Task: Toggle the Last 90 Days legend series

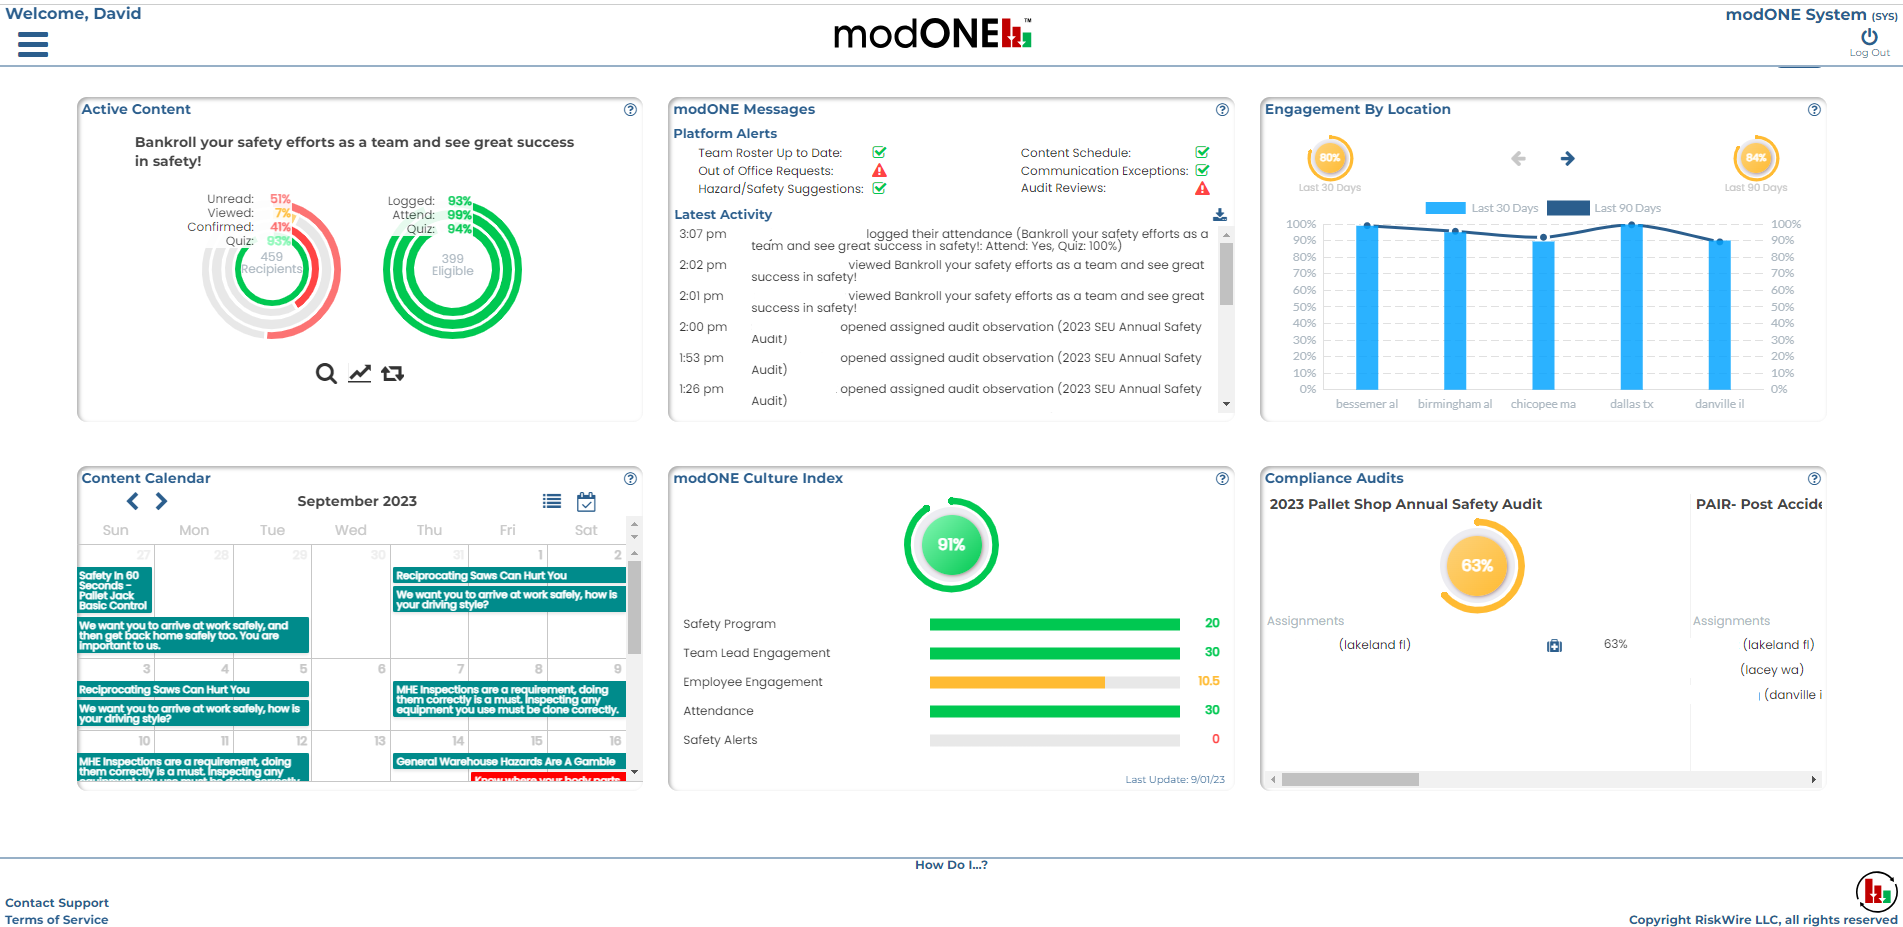Action: pos(1604,208)
